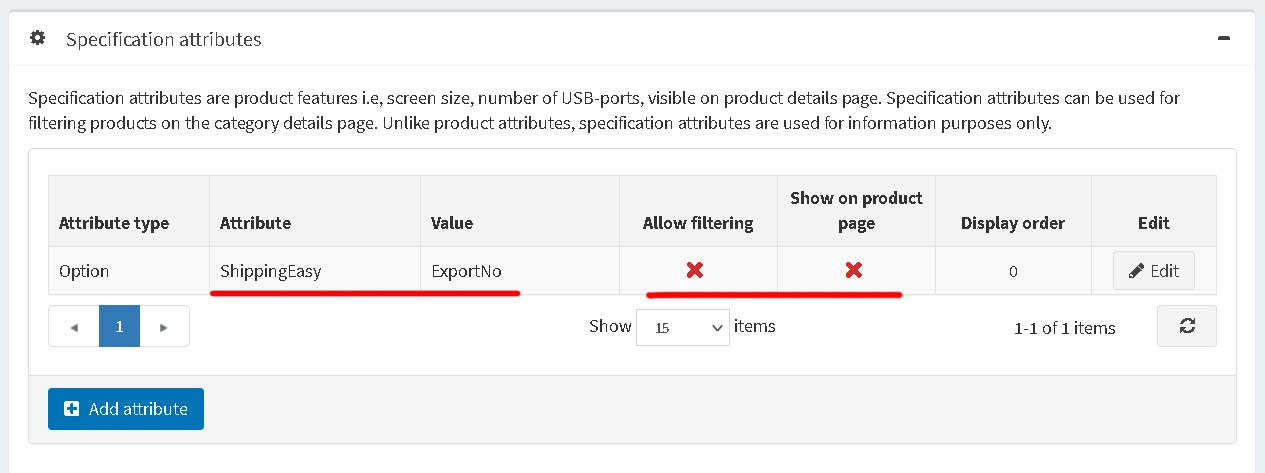This screenshot has width=1265, height=473.
Task: Click the red X under Show on product page
Action: click(853, 270)
